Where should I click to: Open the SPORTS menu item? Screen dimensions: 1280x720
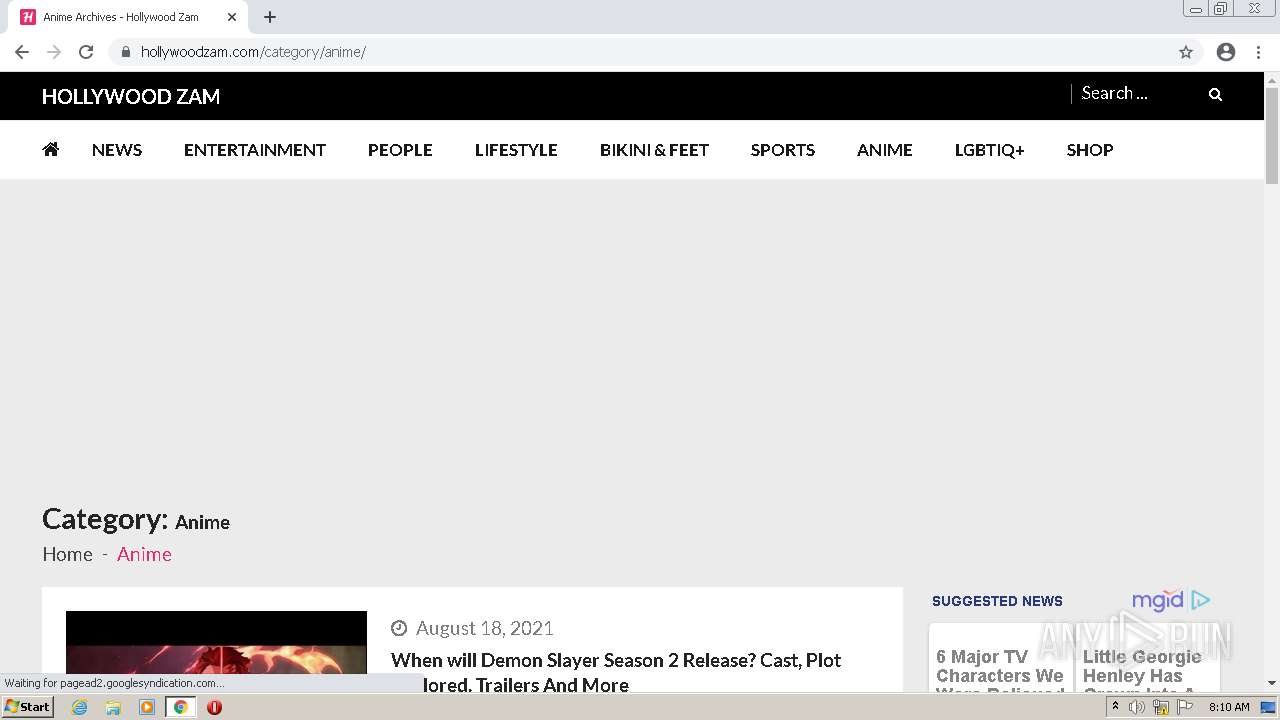coord(783,150)
